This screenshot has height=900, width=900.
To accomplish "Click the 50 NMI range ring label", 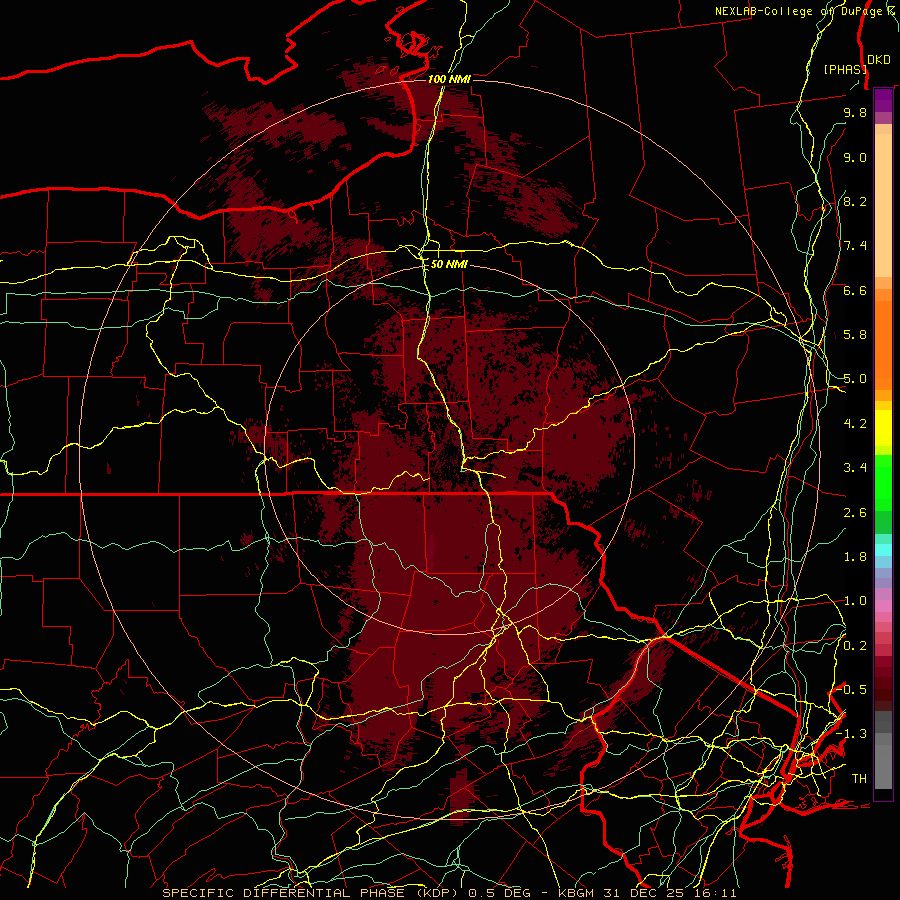I will [x=449, y=264].
